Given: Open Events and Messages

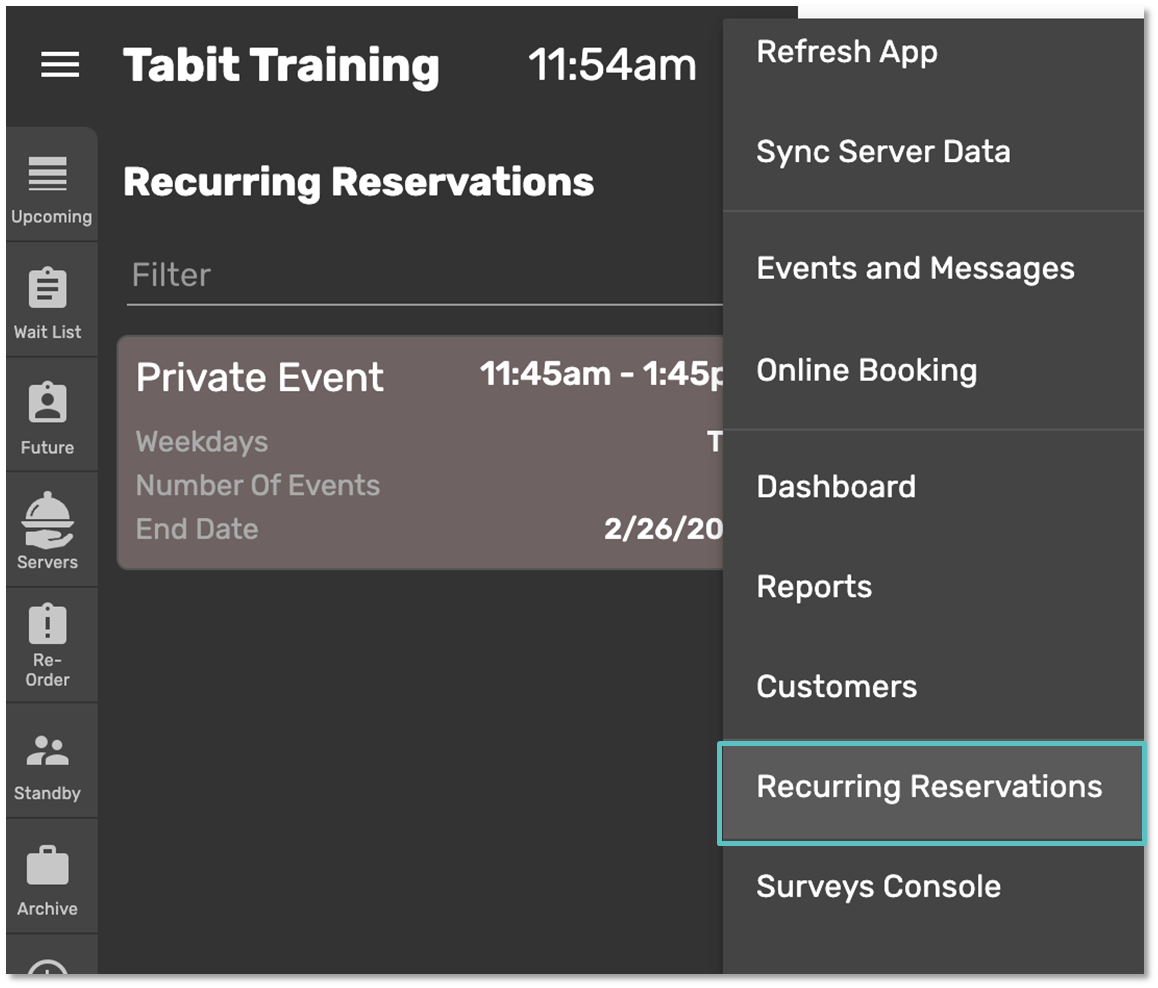Looking at the screenshot, I should click(916, 268).
